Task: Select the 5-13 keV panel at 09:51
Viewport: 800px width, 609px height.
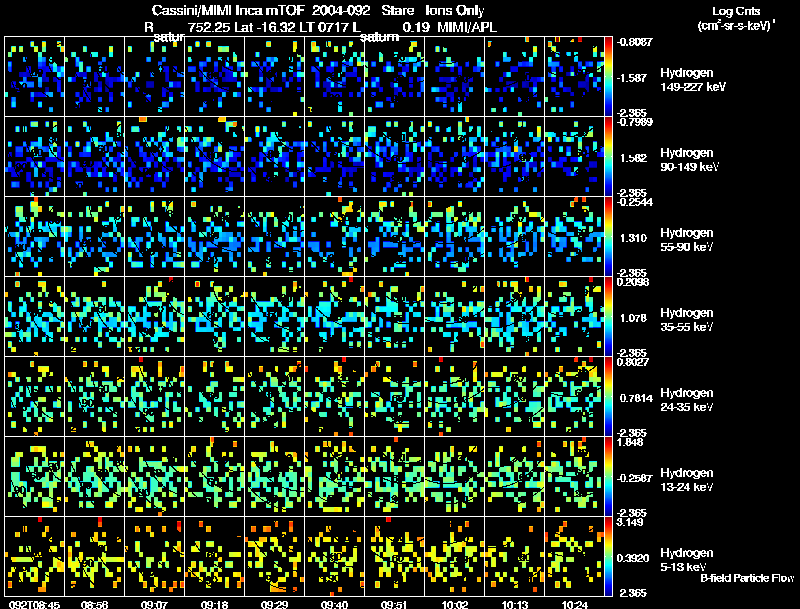Action: click(x=394, y=556)
